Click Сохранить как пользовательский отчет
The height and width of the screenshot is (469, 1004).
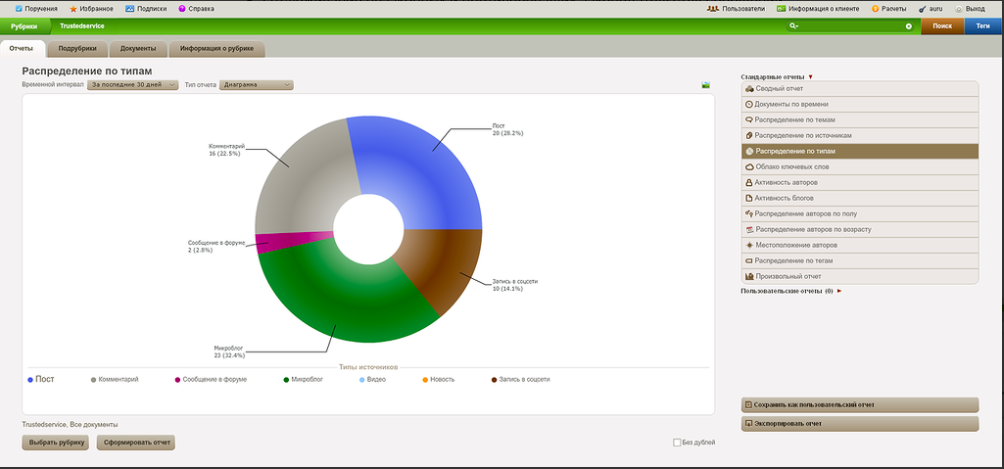click(860, 405)
